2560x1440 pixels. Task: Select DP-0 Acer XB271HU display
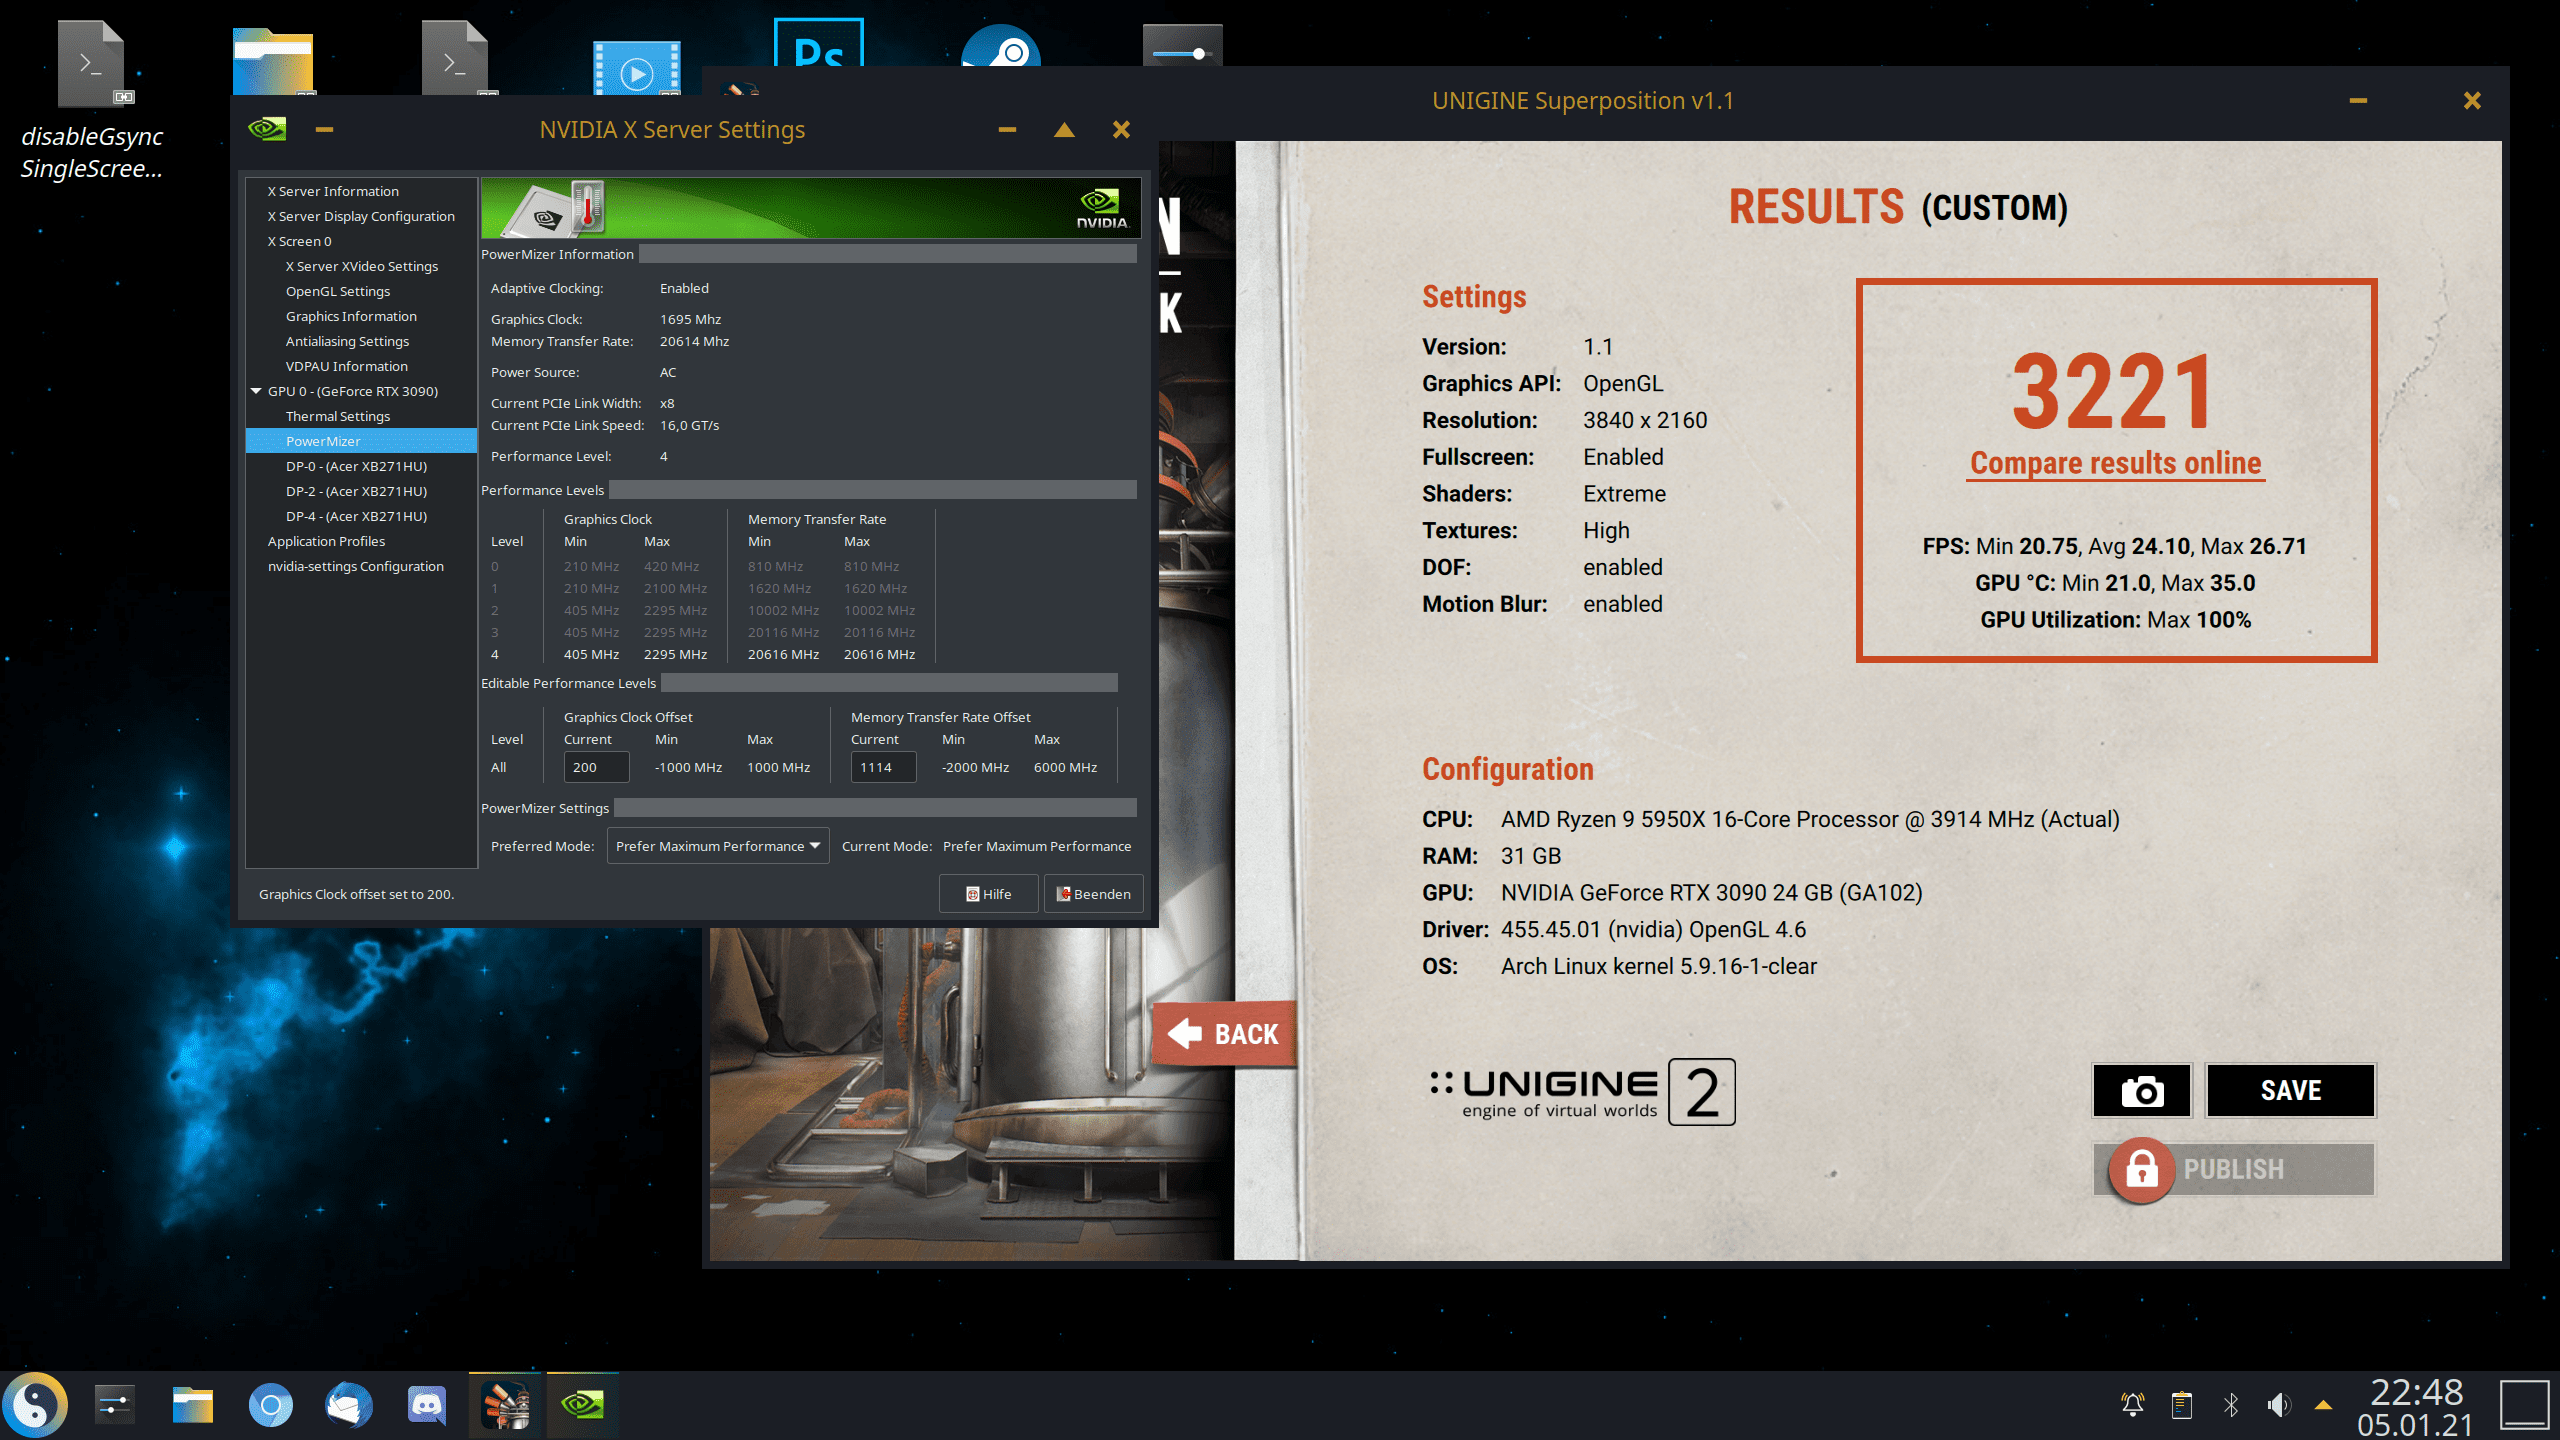(x=356, y=466)
